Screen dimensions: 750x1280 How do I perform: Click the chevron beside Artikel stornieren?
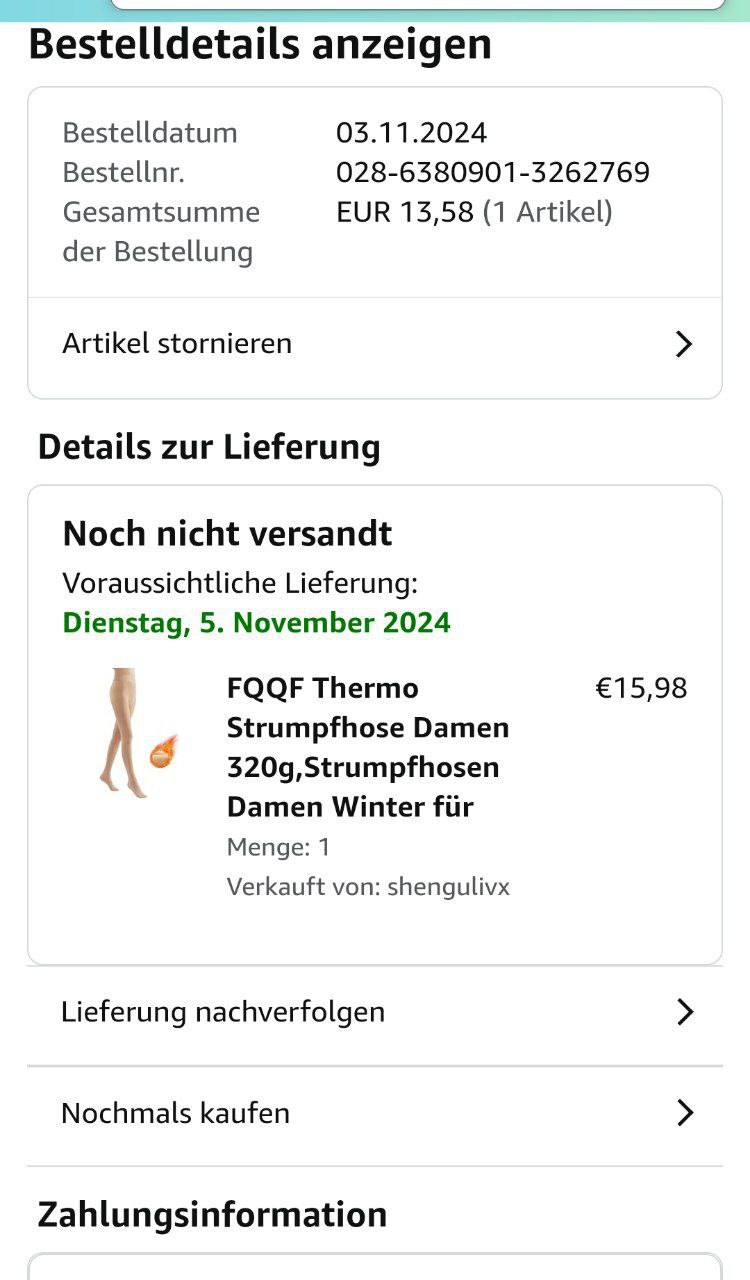tap(684, 344)
